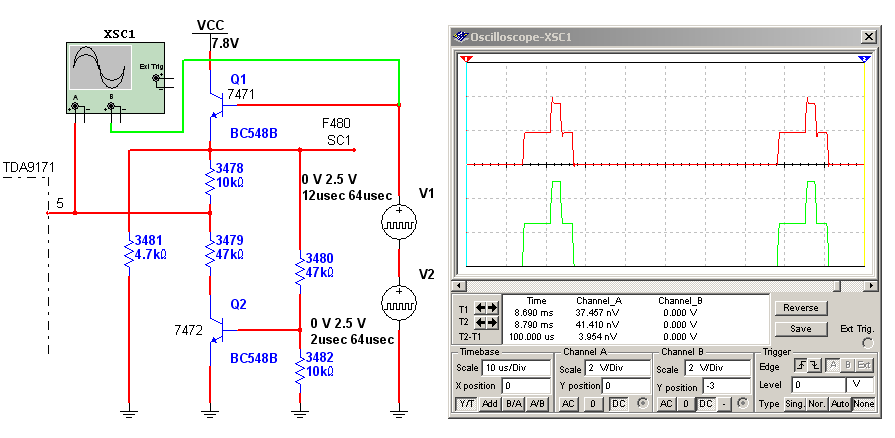Move cursor T1 with its arrow buttons
This screenshot has width=895, height=438.
(487, 309)
